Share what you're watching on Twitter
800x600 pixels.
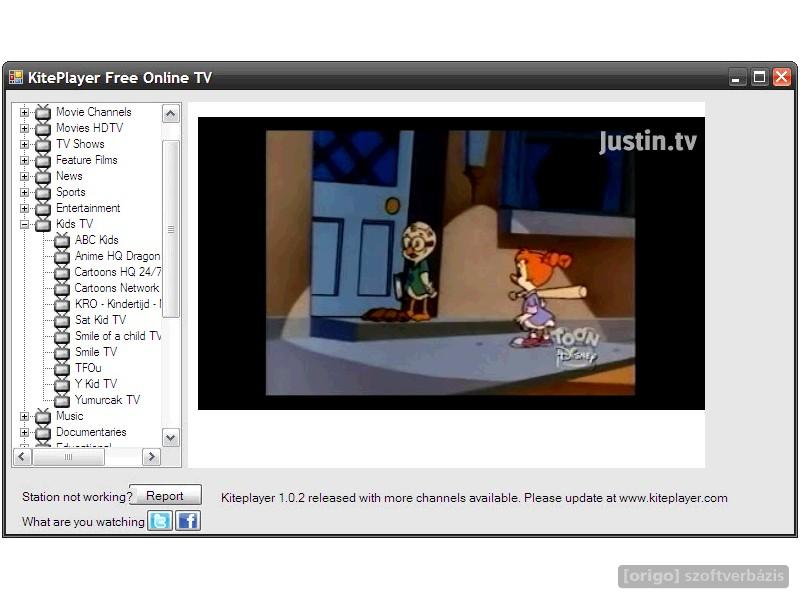click(160, 521)
